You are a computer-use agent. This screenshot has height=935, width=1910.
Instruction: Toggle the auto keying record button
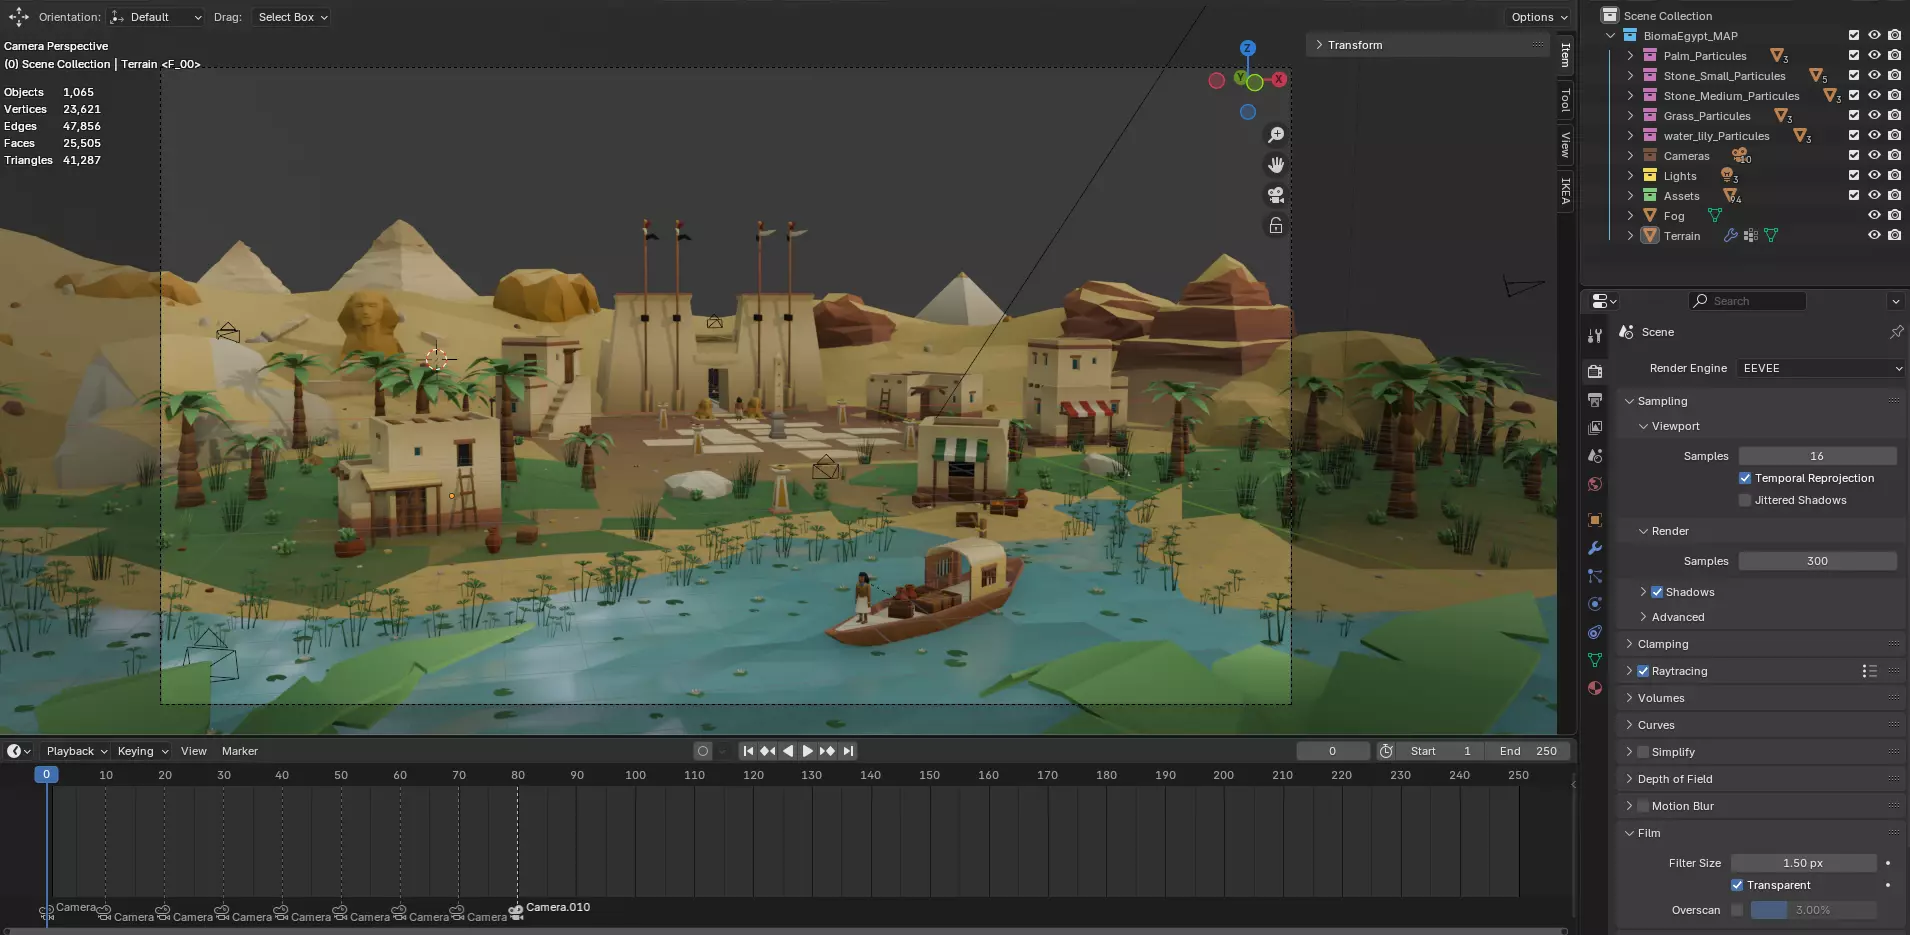coord(703,751)
